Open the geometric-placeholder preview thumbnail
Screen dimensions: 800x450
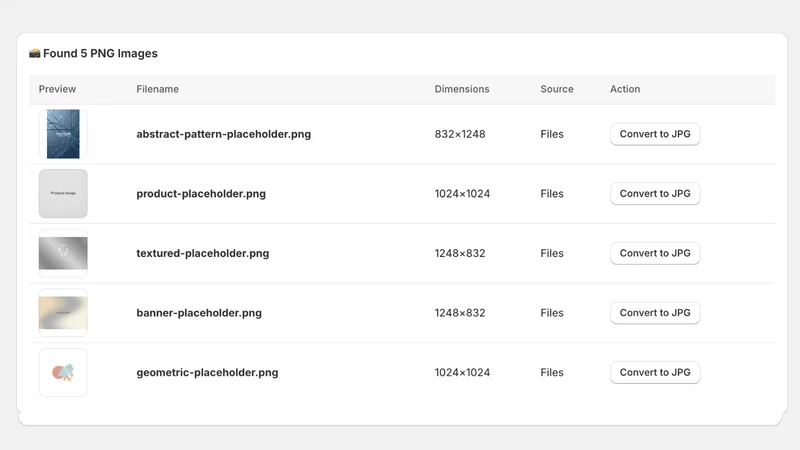coord(63,372)
